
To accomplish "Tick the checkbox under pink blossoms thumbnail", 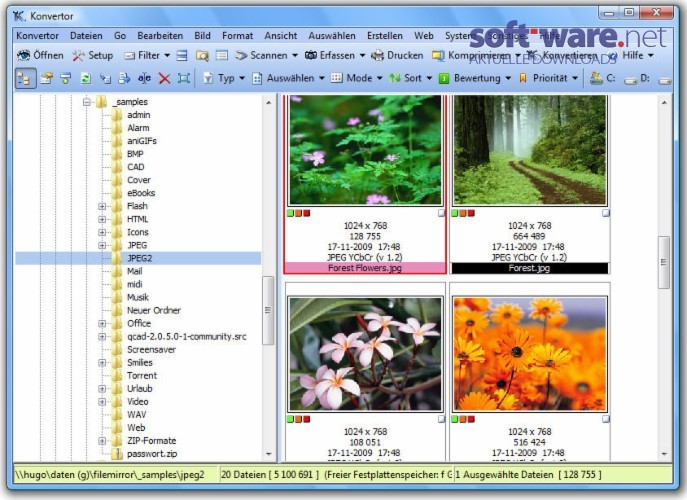I will (x=441, y=419).
